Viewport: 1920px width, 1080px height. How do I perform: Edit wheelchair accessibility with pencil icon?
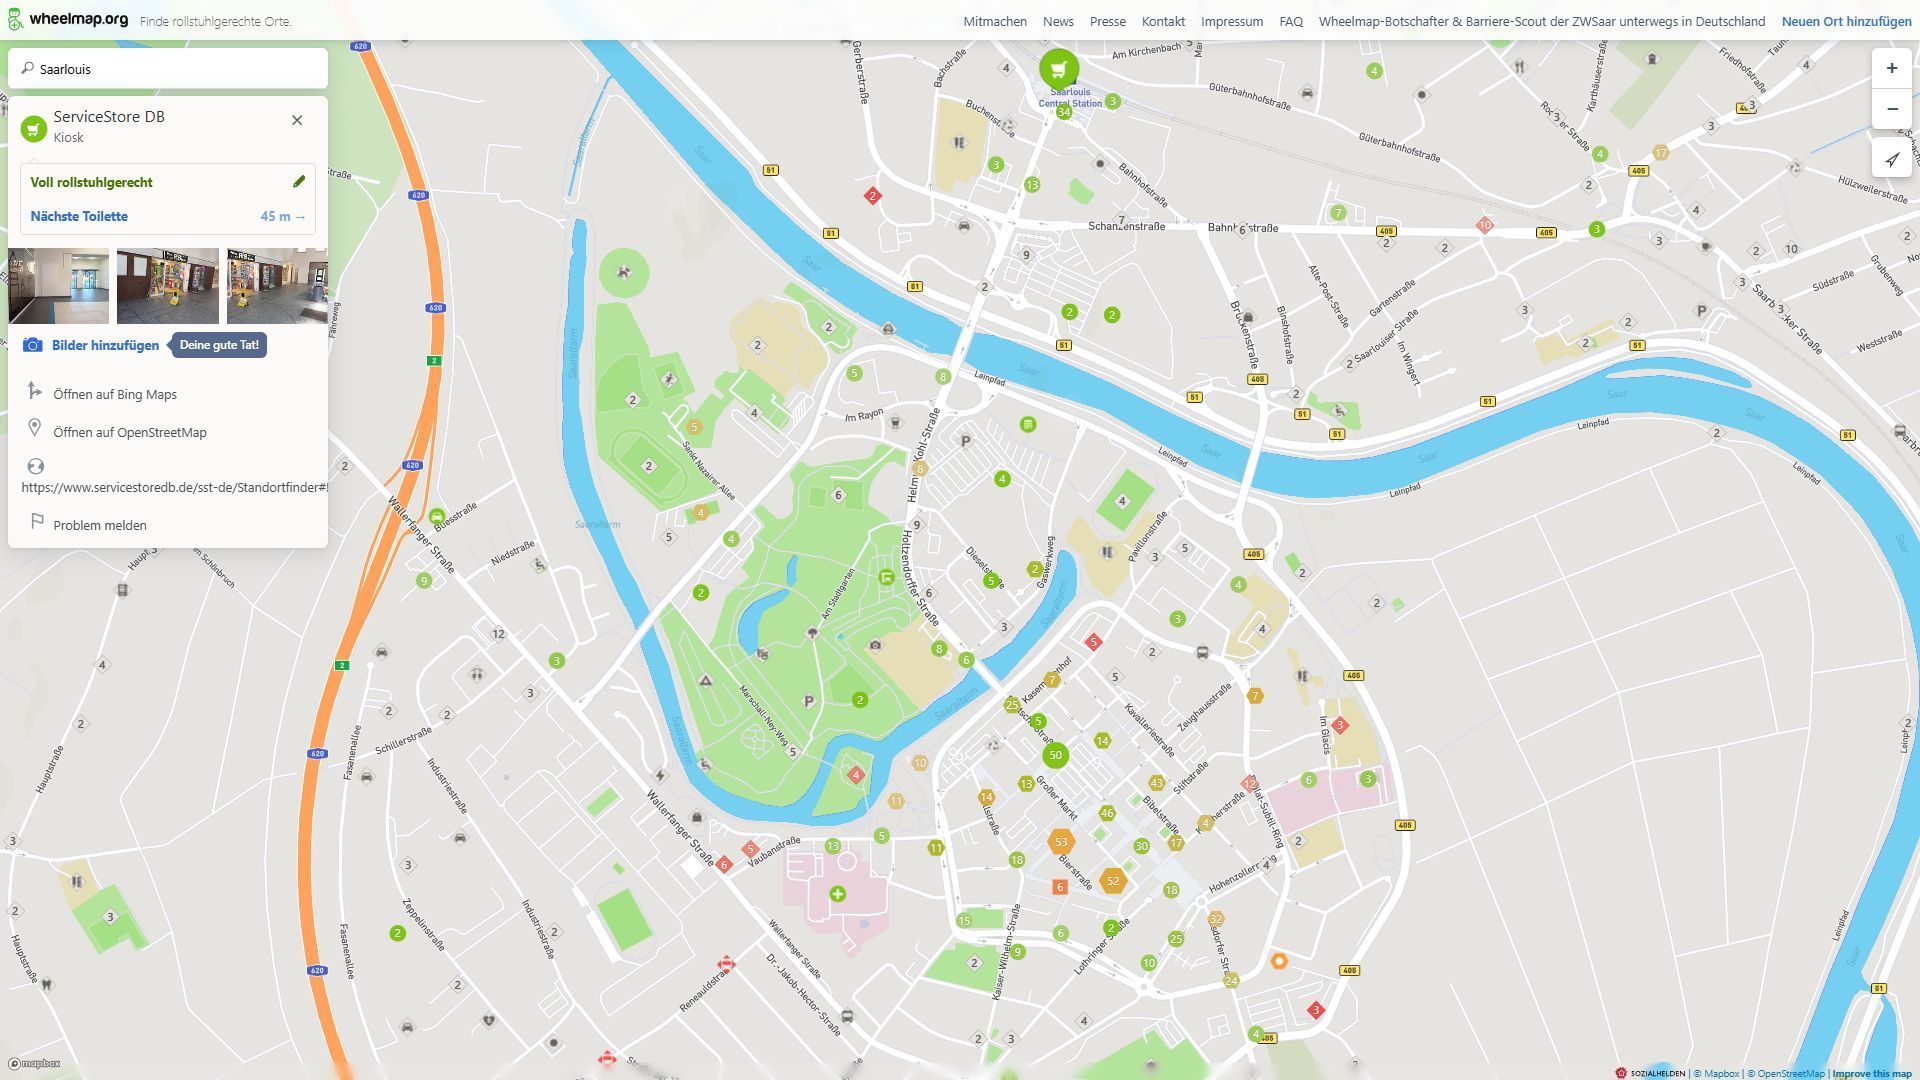(298, 182)
